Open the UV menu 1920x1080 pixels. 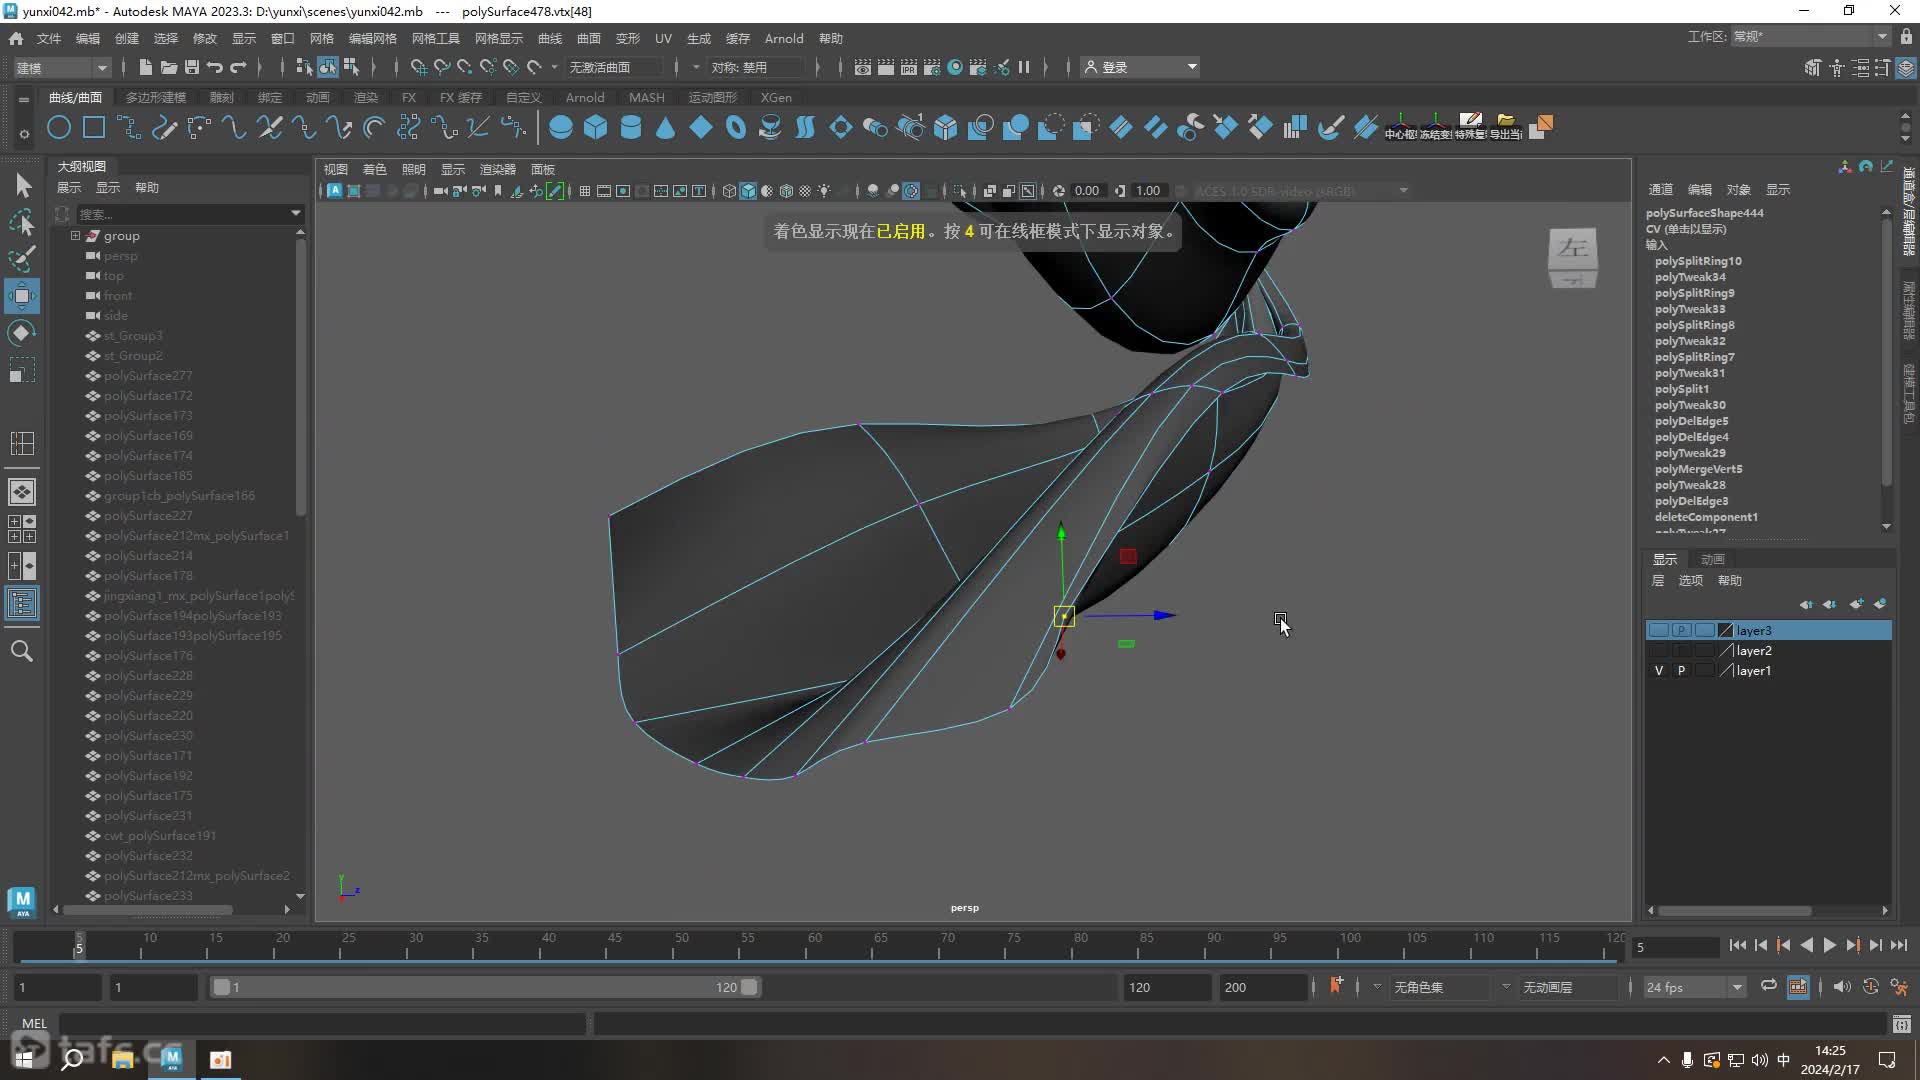coord(663,39)
